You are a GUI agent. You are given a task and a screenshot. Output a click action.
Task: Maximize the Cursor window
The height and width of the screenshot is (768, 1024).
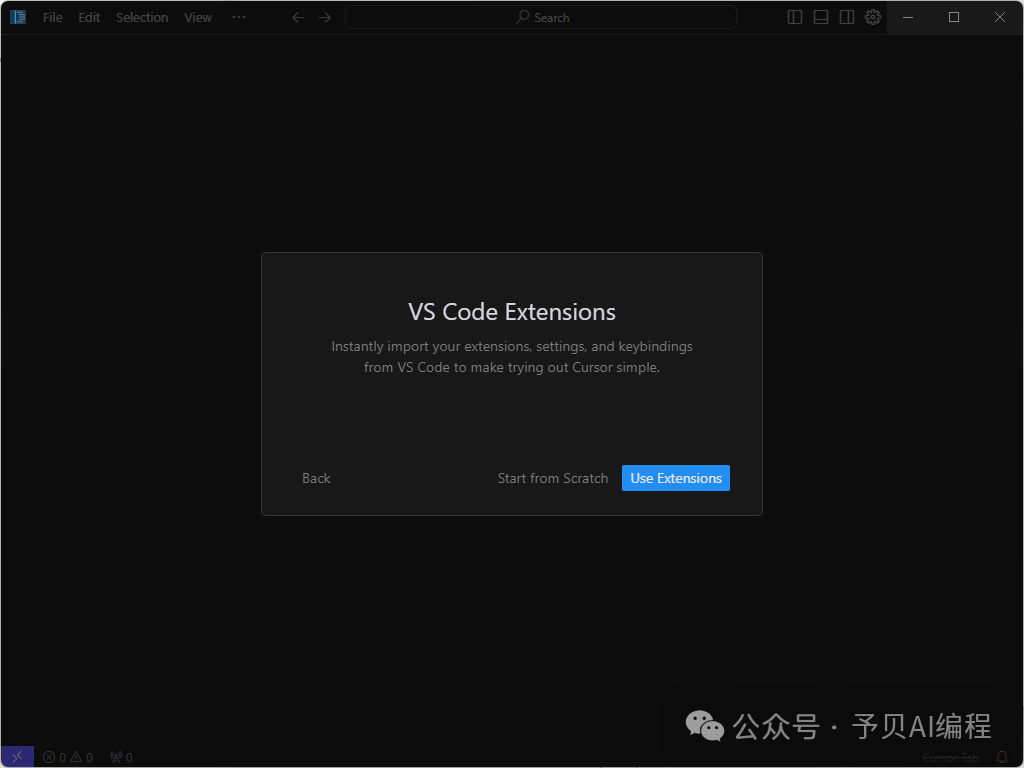[954, 18]
